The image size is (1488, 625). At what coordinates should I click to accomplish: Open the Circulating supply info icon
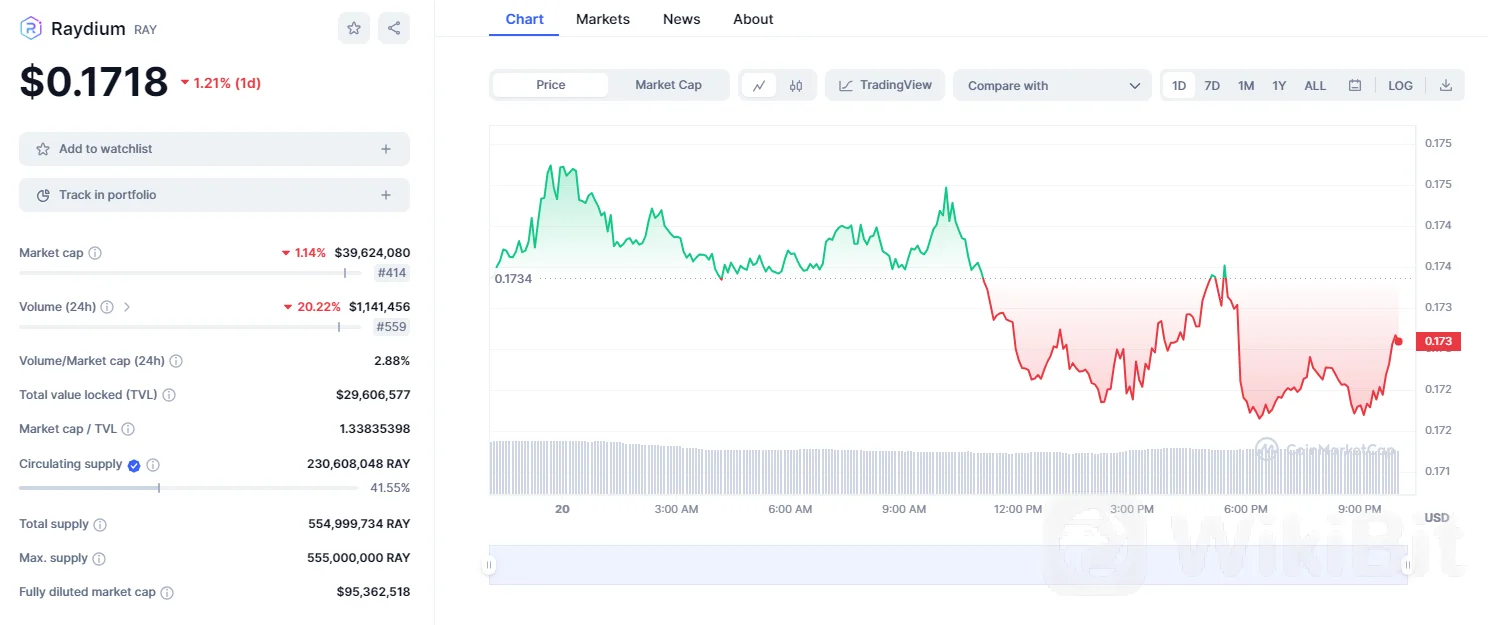pyautogui.click(x=153, y=465)
